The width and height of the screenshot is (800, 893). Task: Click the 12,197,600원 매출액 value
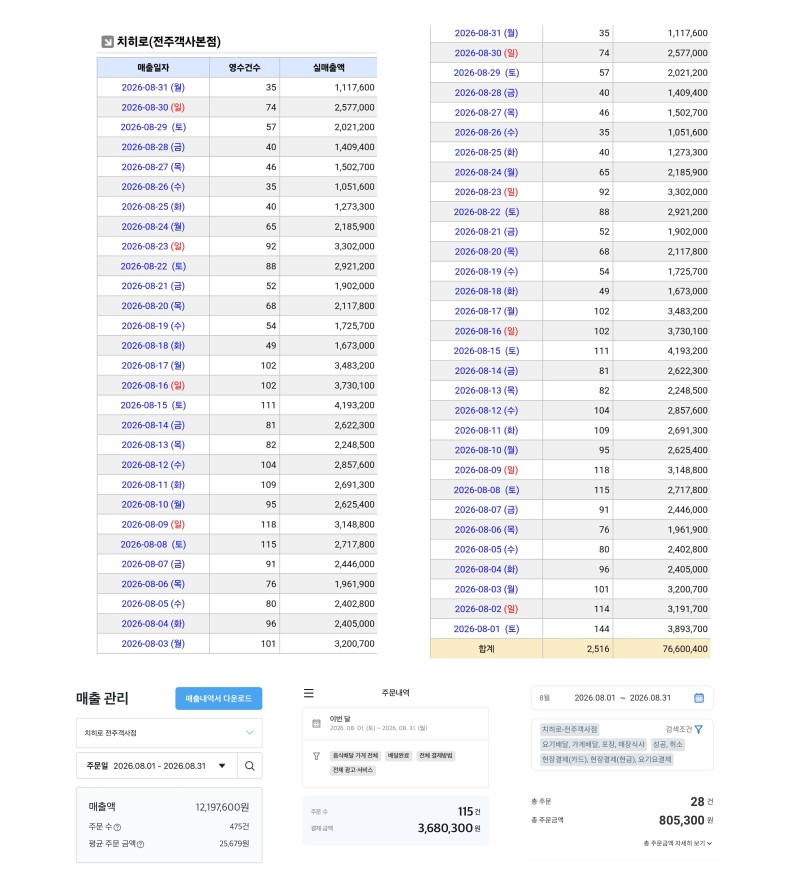(x=222, y=807)
